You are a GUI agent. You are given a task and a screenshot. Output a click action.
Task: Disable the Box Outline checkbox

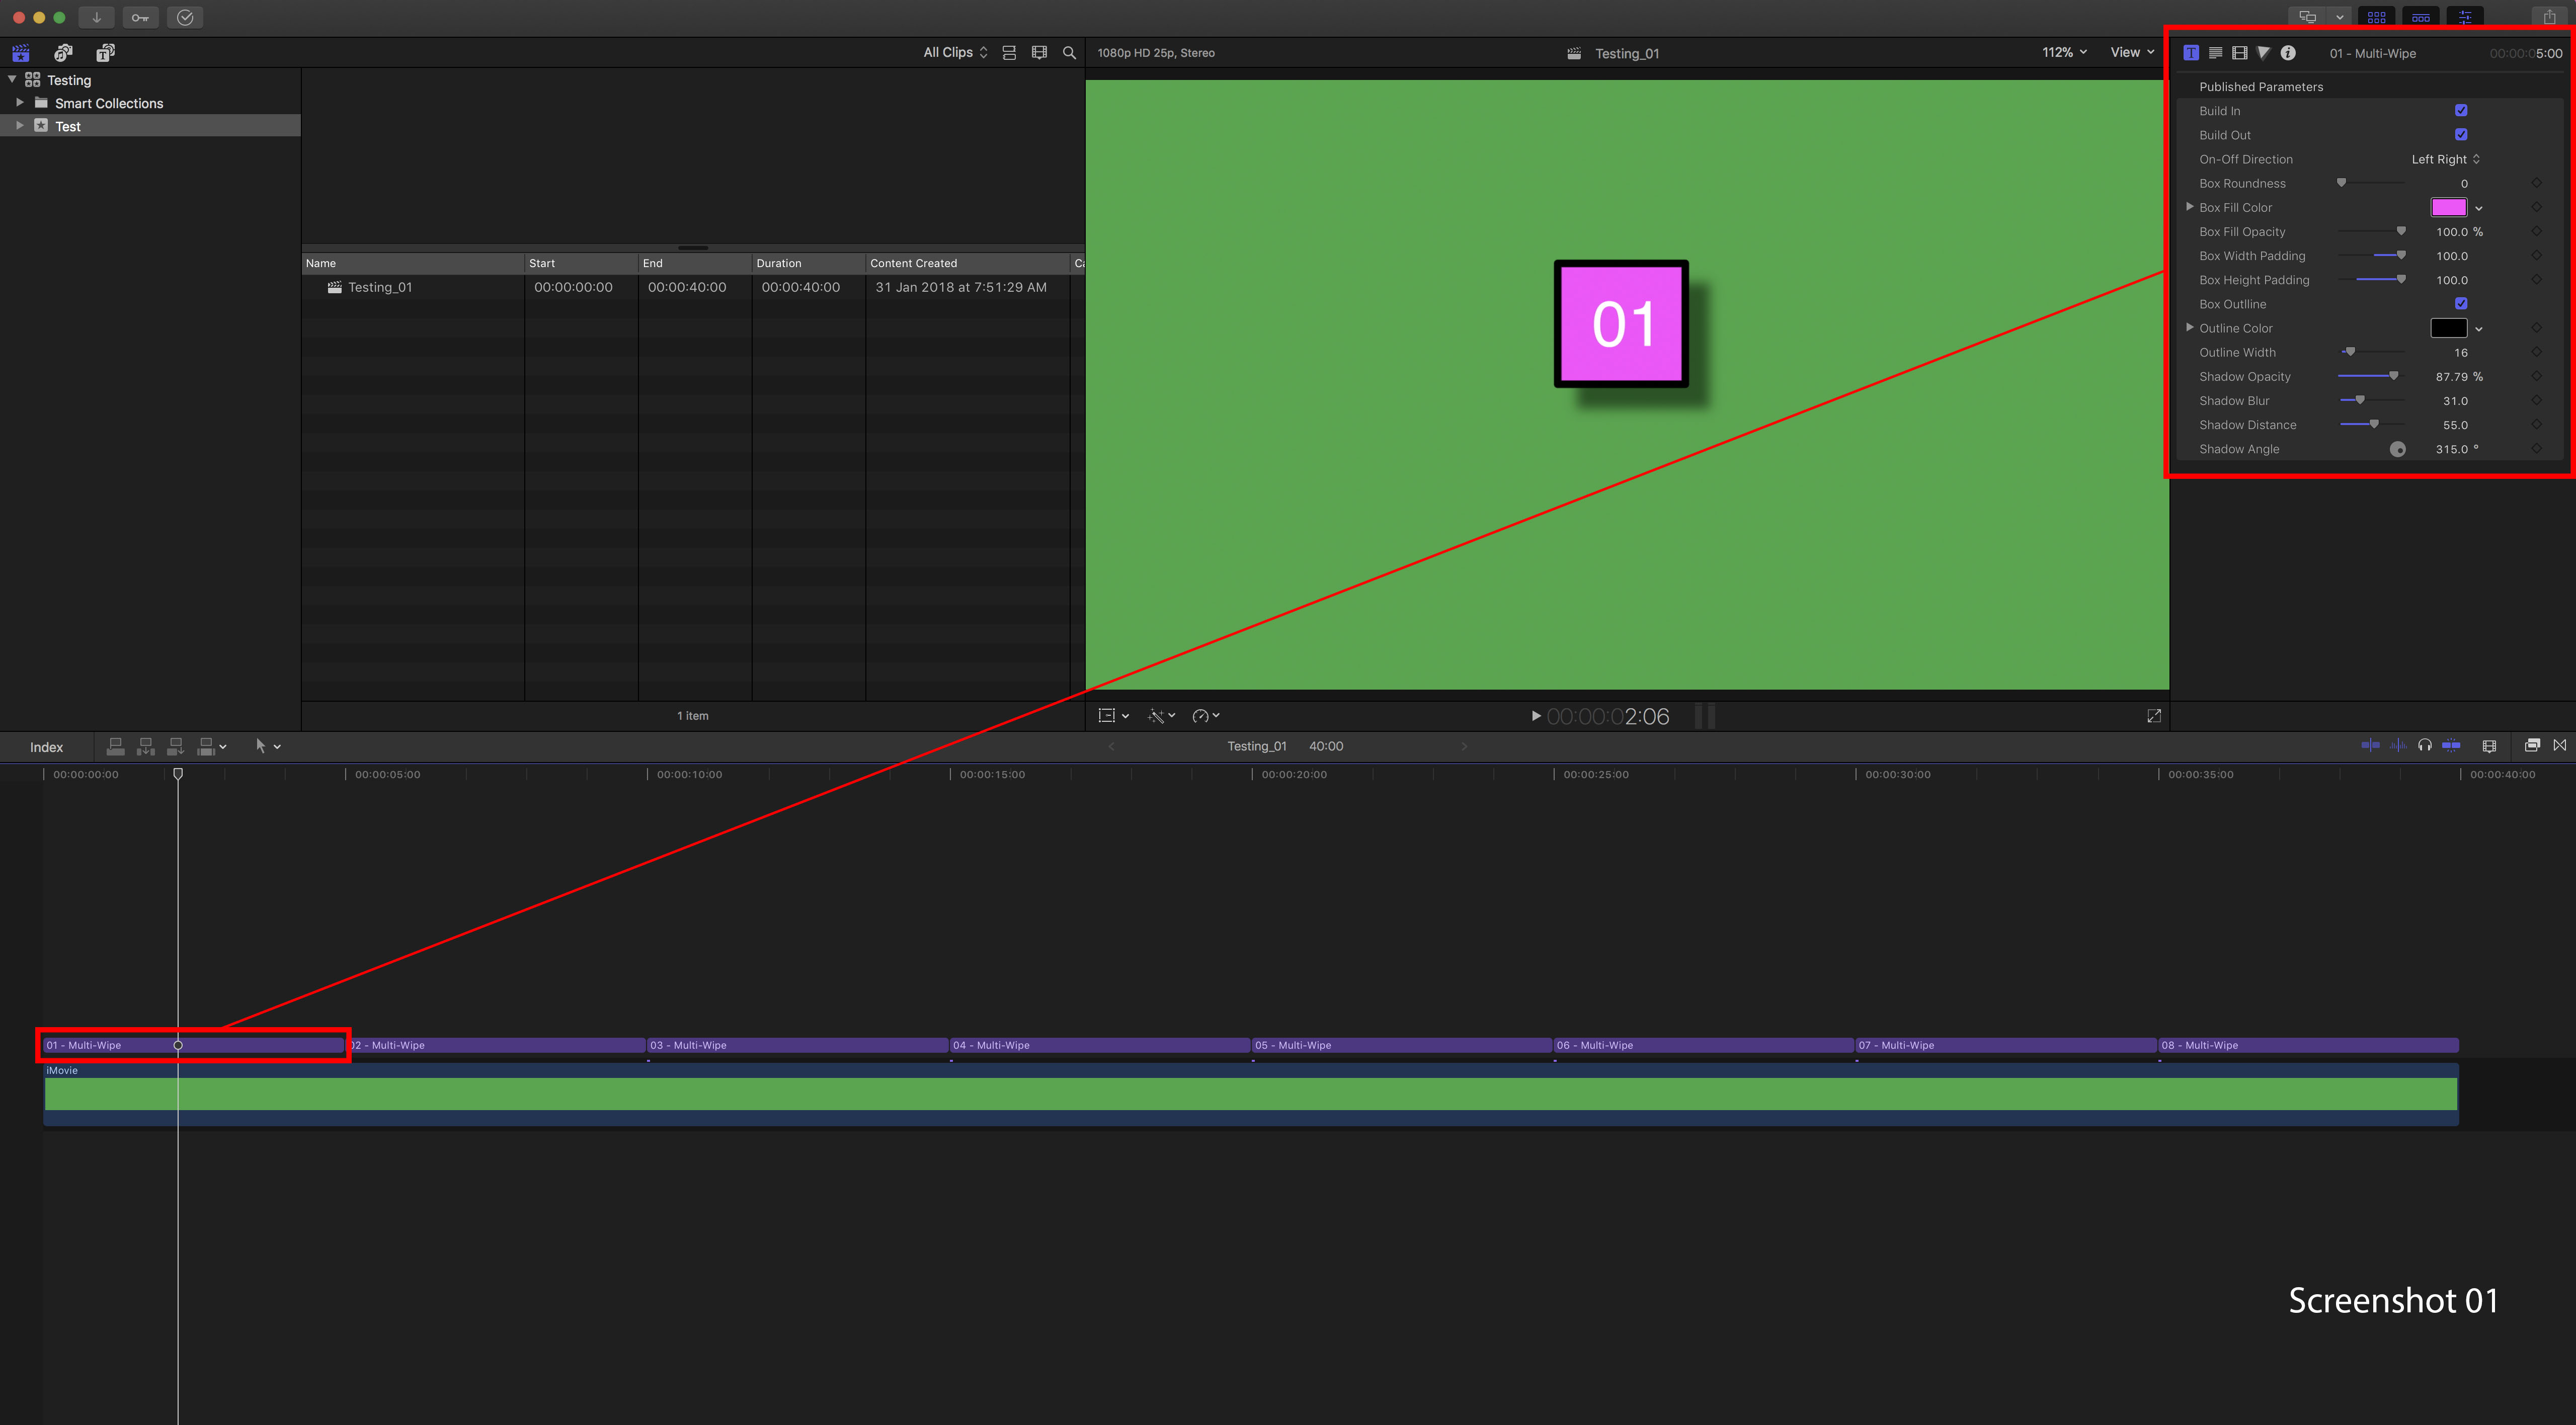point(2461,304)
